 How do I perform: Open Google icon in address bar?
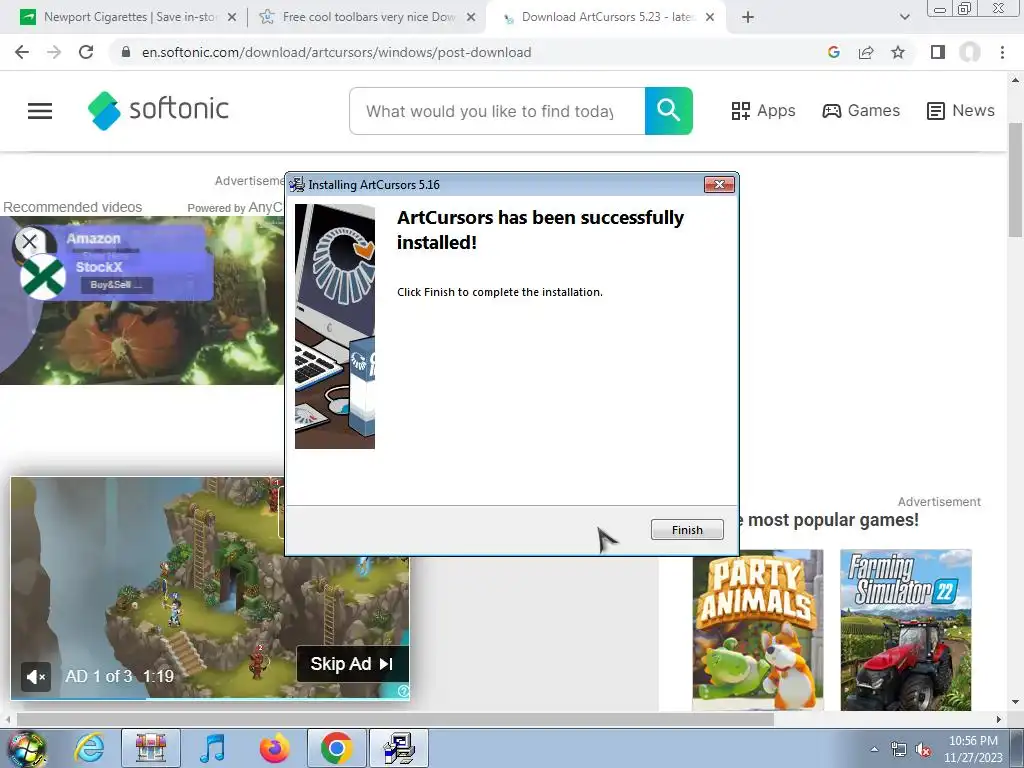click(833, 52)
